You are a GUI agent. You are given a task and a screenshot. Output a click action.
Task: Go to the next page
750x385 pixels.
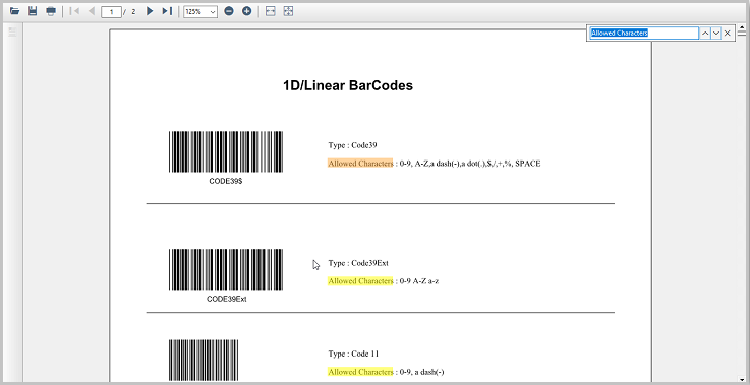pos(150,11)
